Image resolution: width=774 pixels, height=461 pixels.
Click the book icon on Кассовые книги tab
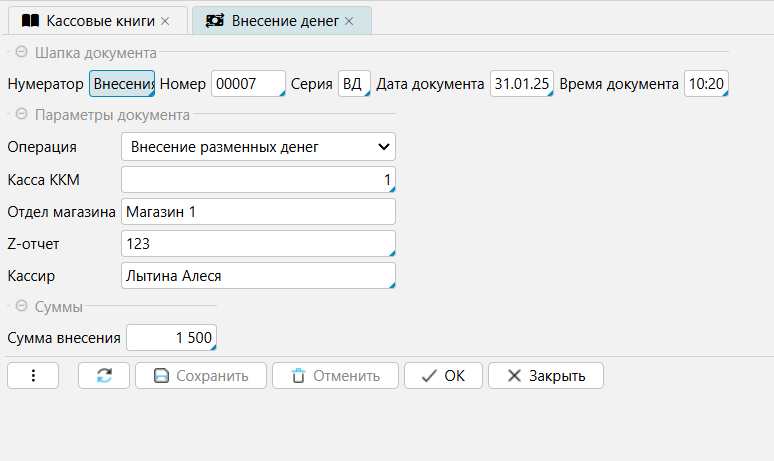click(30, 20)
